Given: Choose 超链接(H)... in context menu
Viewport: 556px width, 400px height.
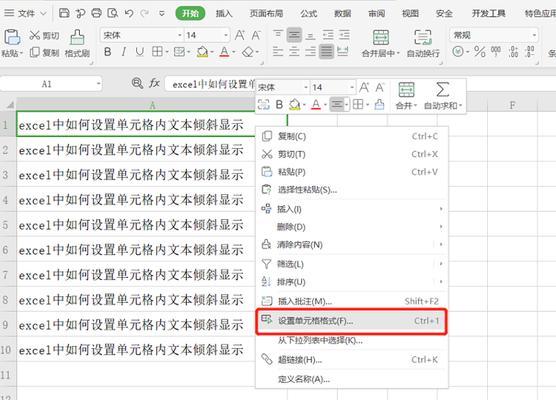Looking at the screenshot, I should (x=352, y=360).
